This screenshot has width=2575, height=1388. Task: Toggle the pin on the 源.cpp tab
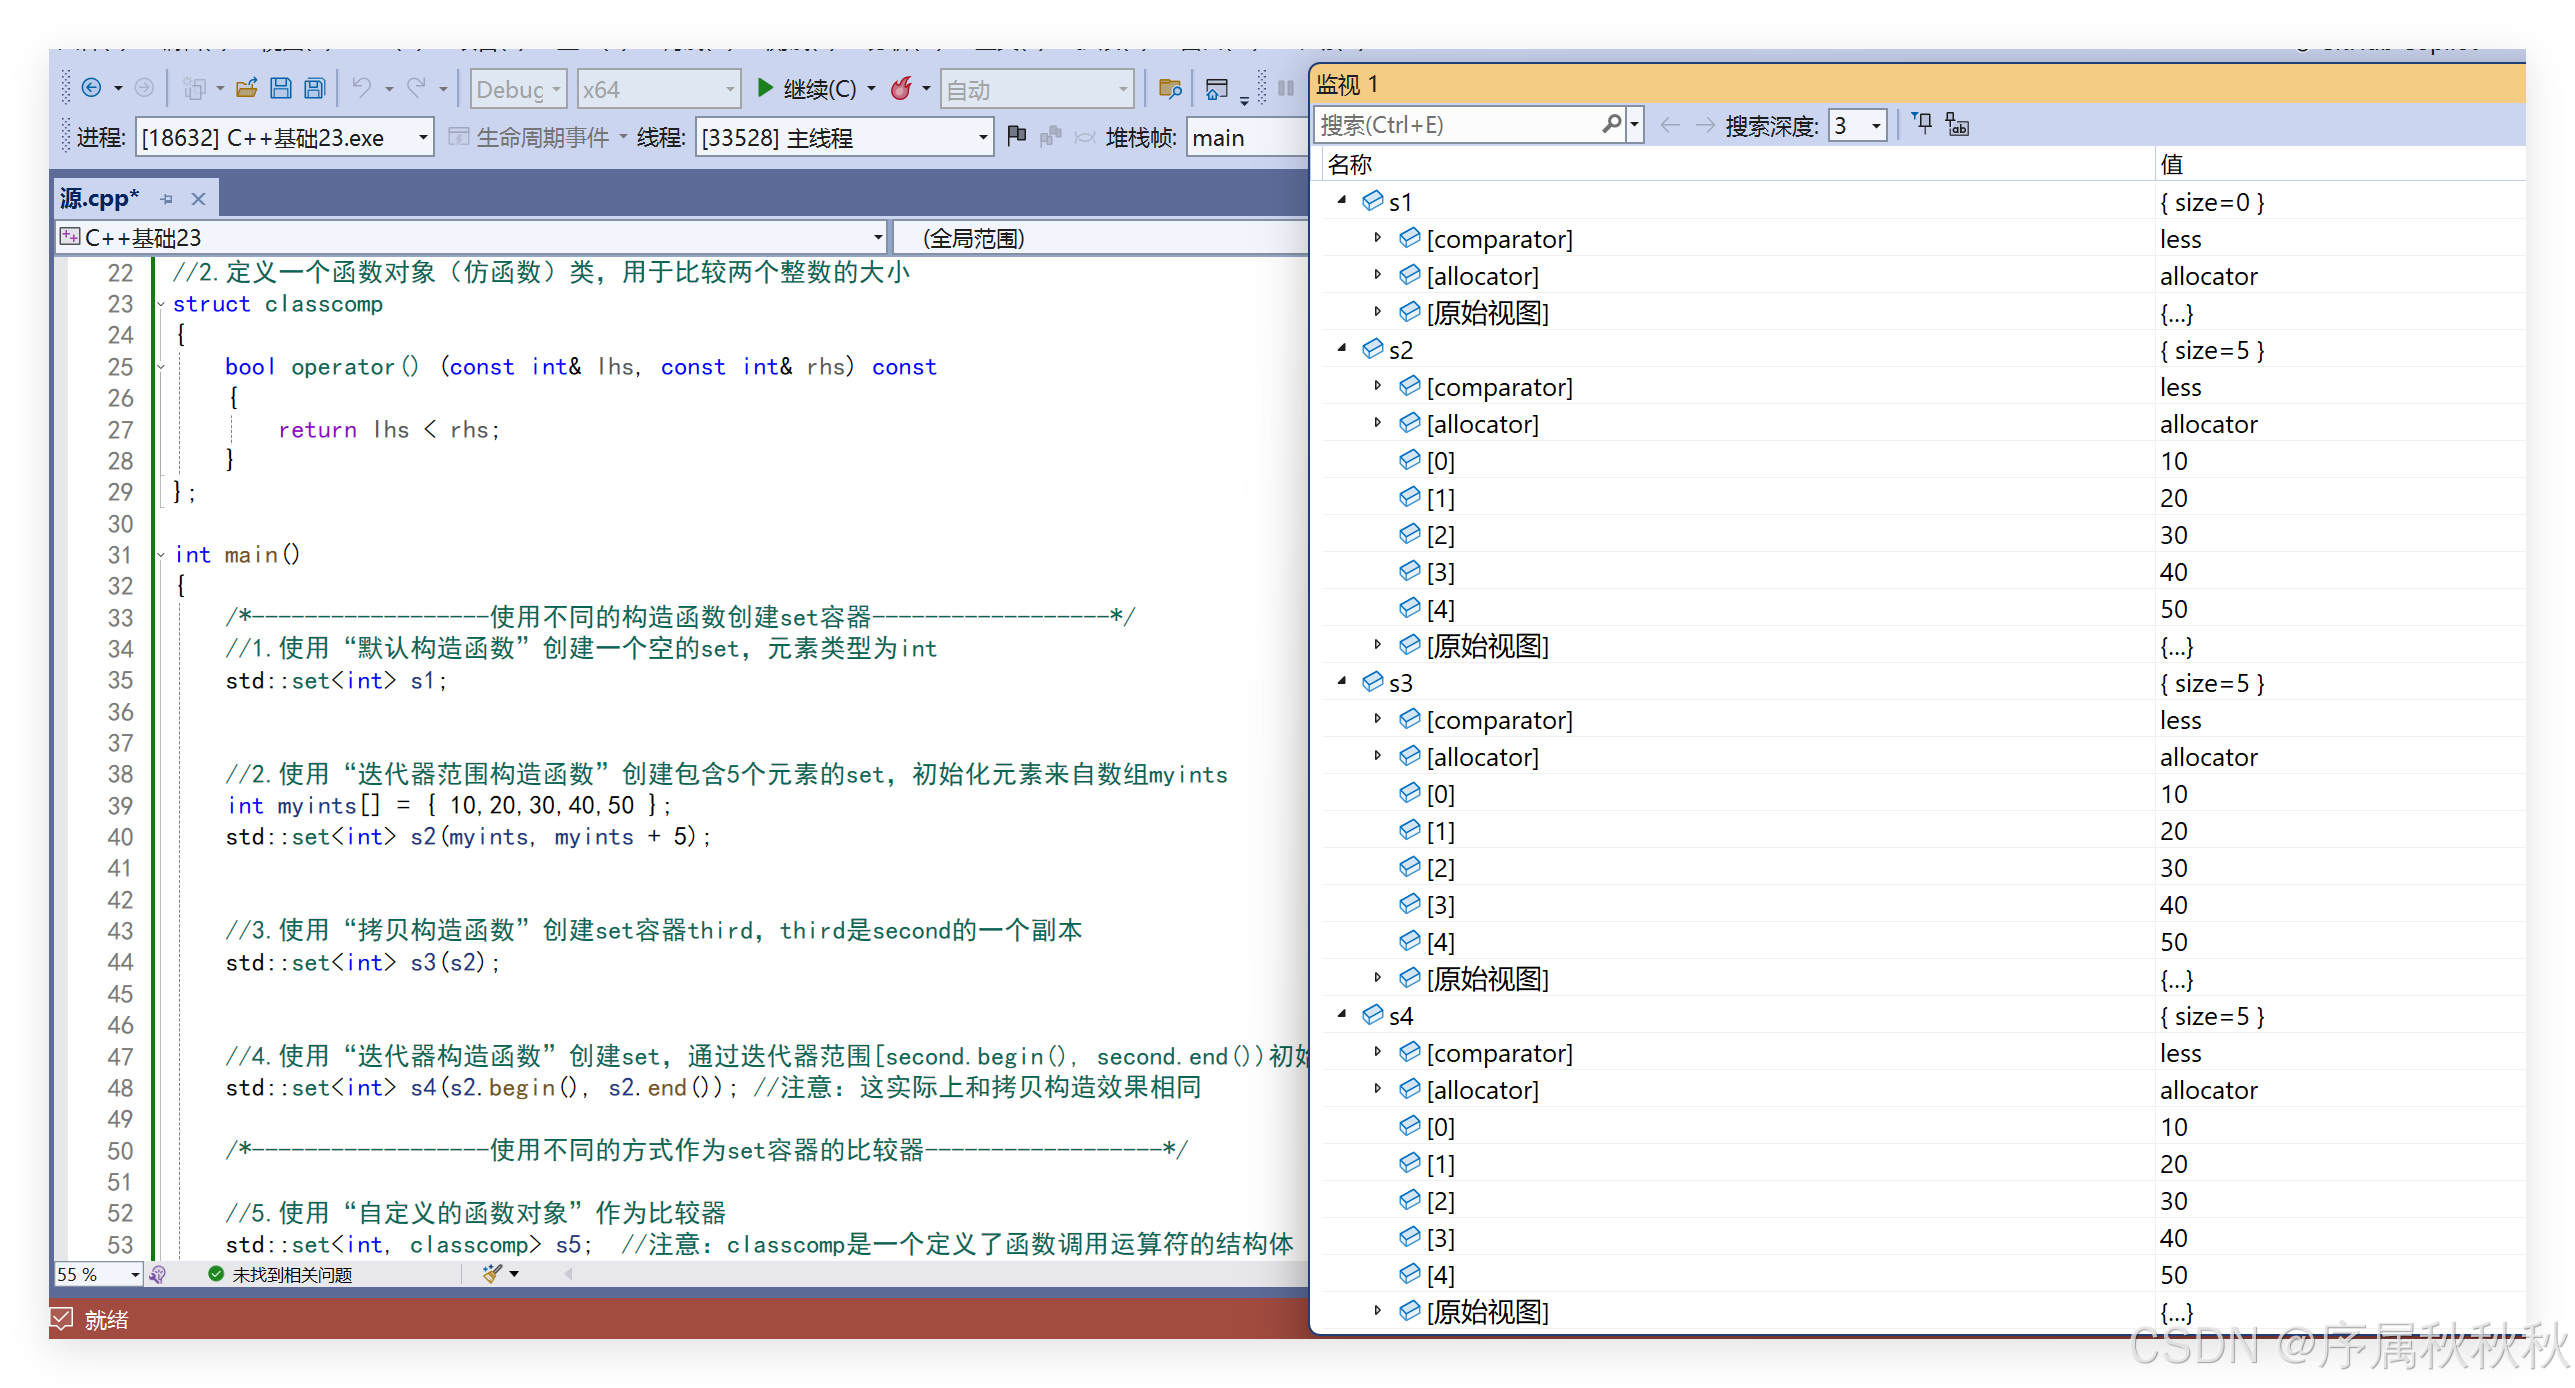click(x=167, y=199)
